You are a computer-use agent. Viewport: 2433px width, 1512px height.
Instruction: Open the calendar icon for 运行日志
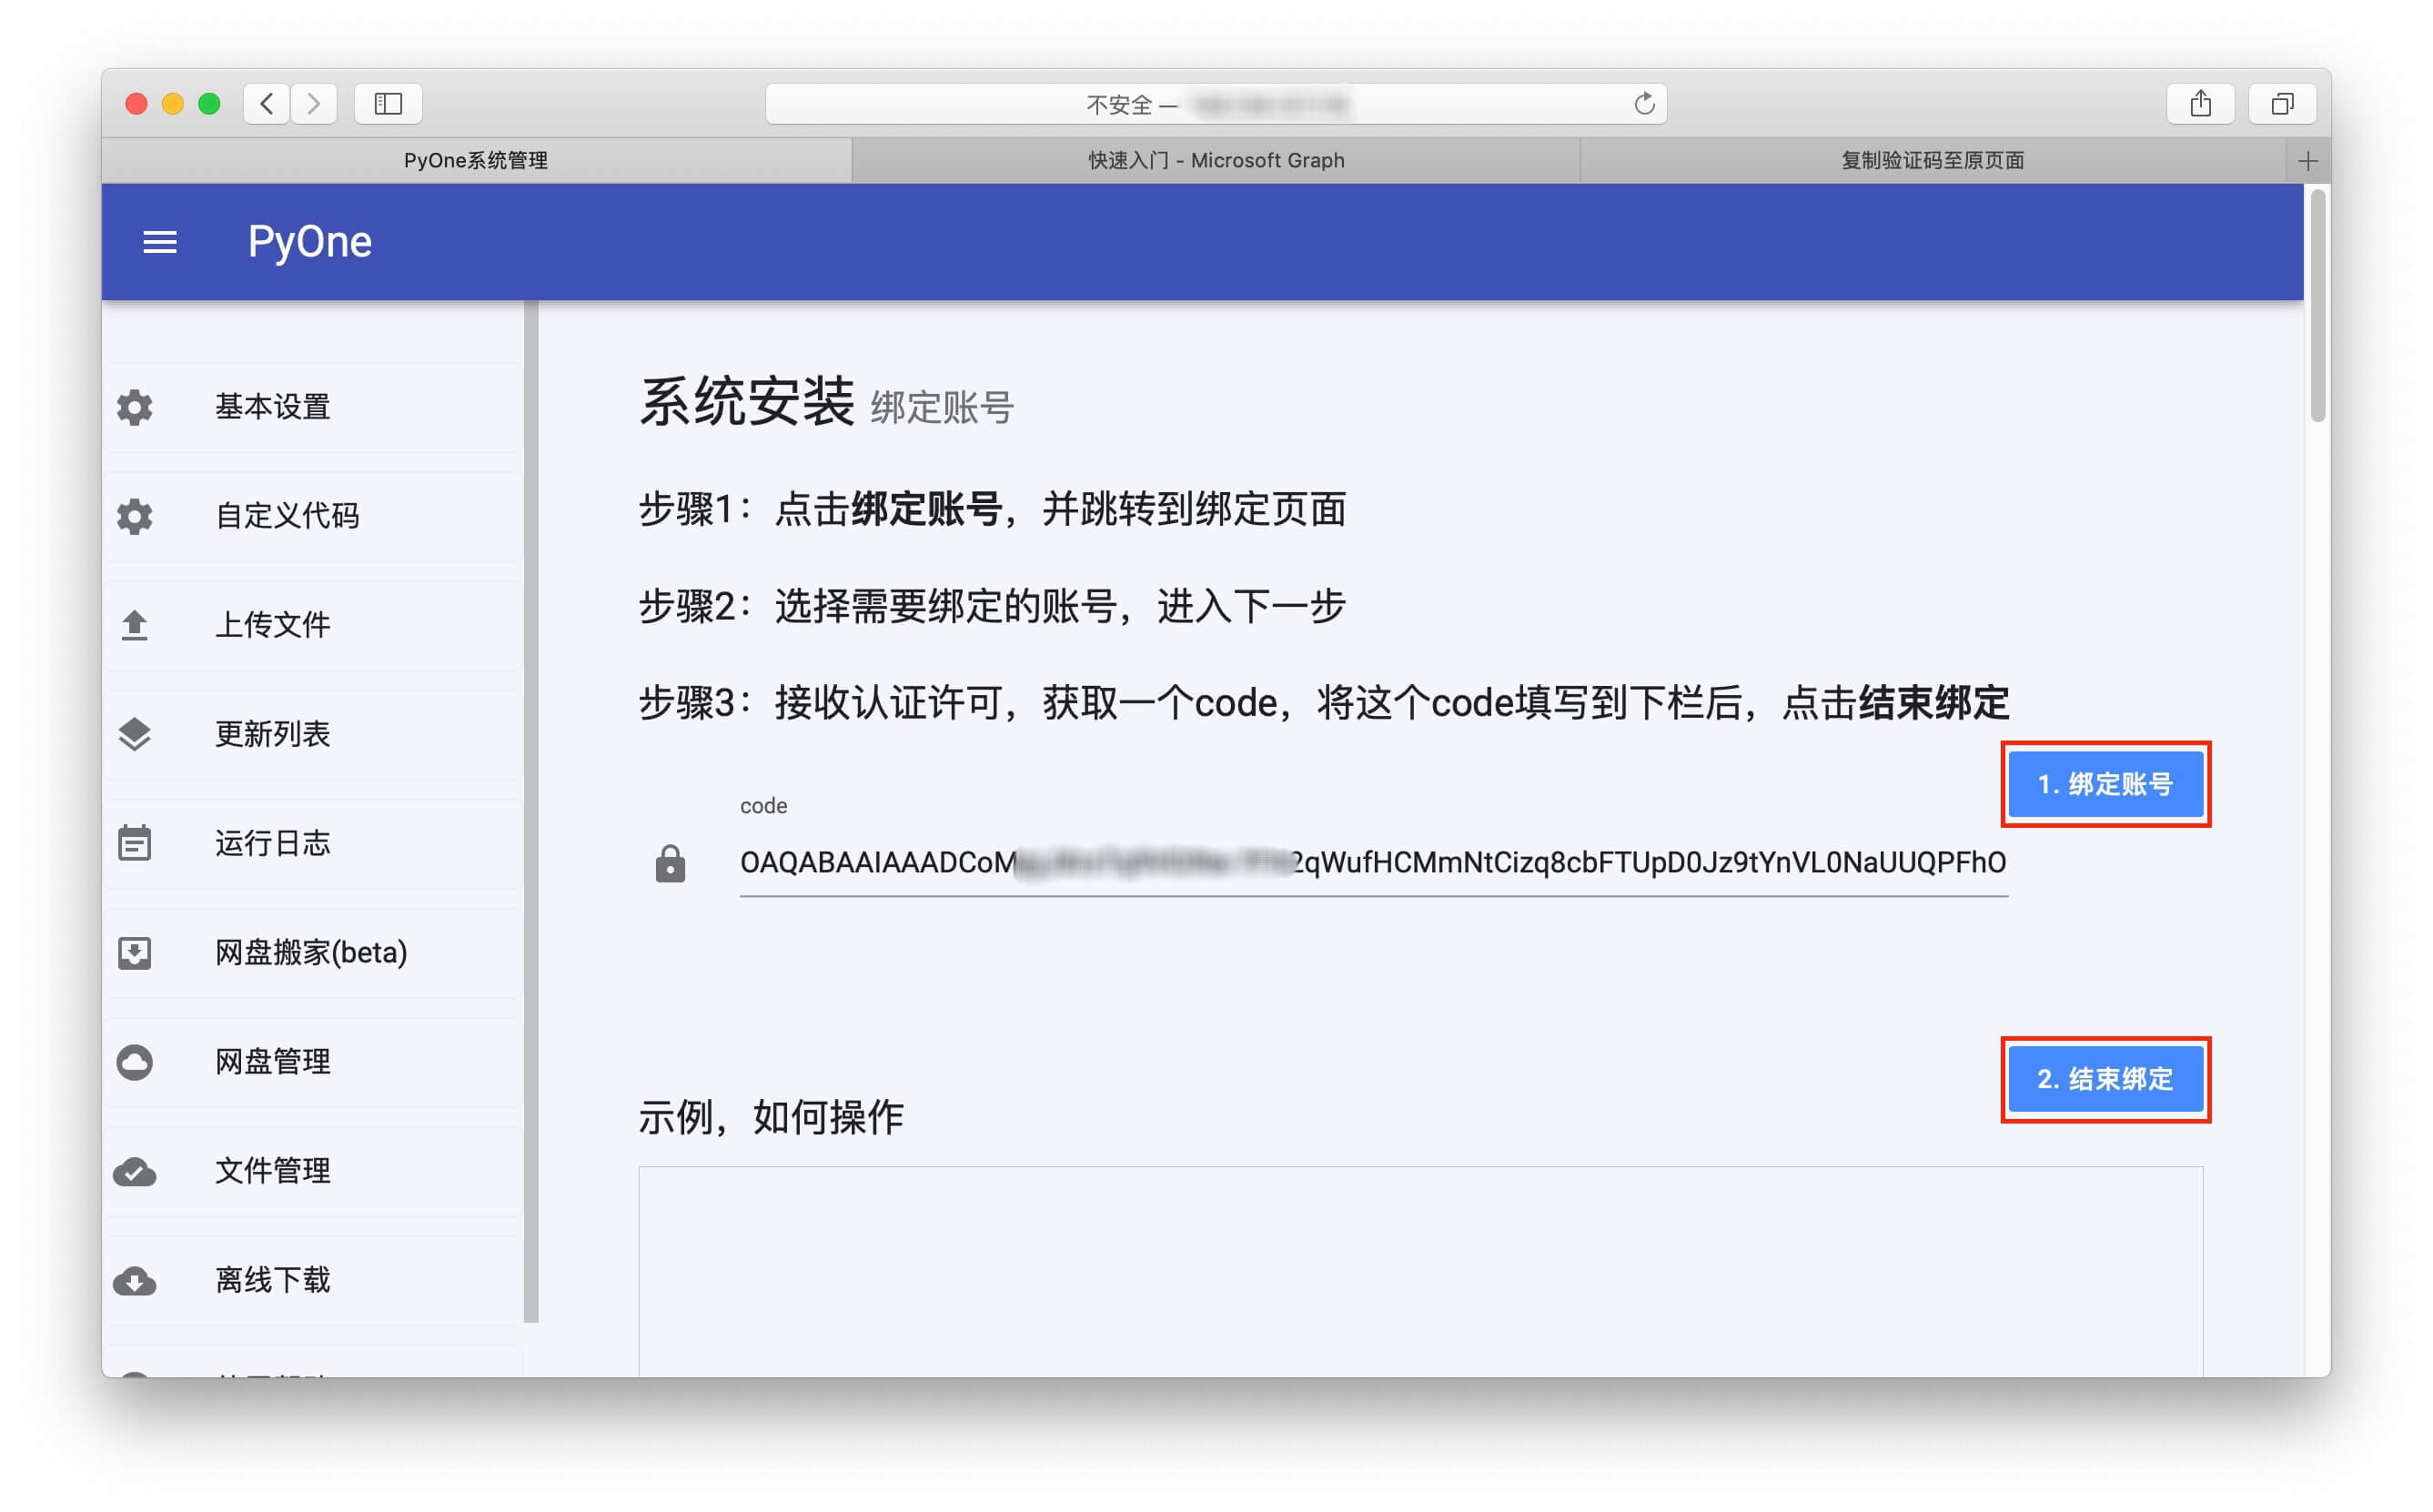(135, 843)
